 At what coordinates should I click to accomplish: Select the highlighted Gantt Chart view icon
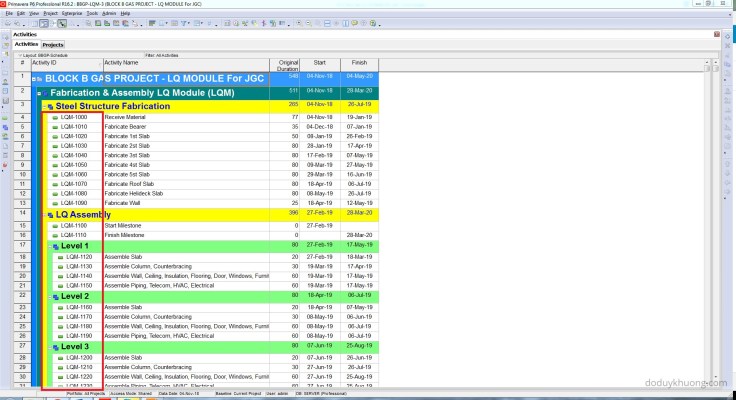point(44,23)
